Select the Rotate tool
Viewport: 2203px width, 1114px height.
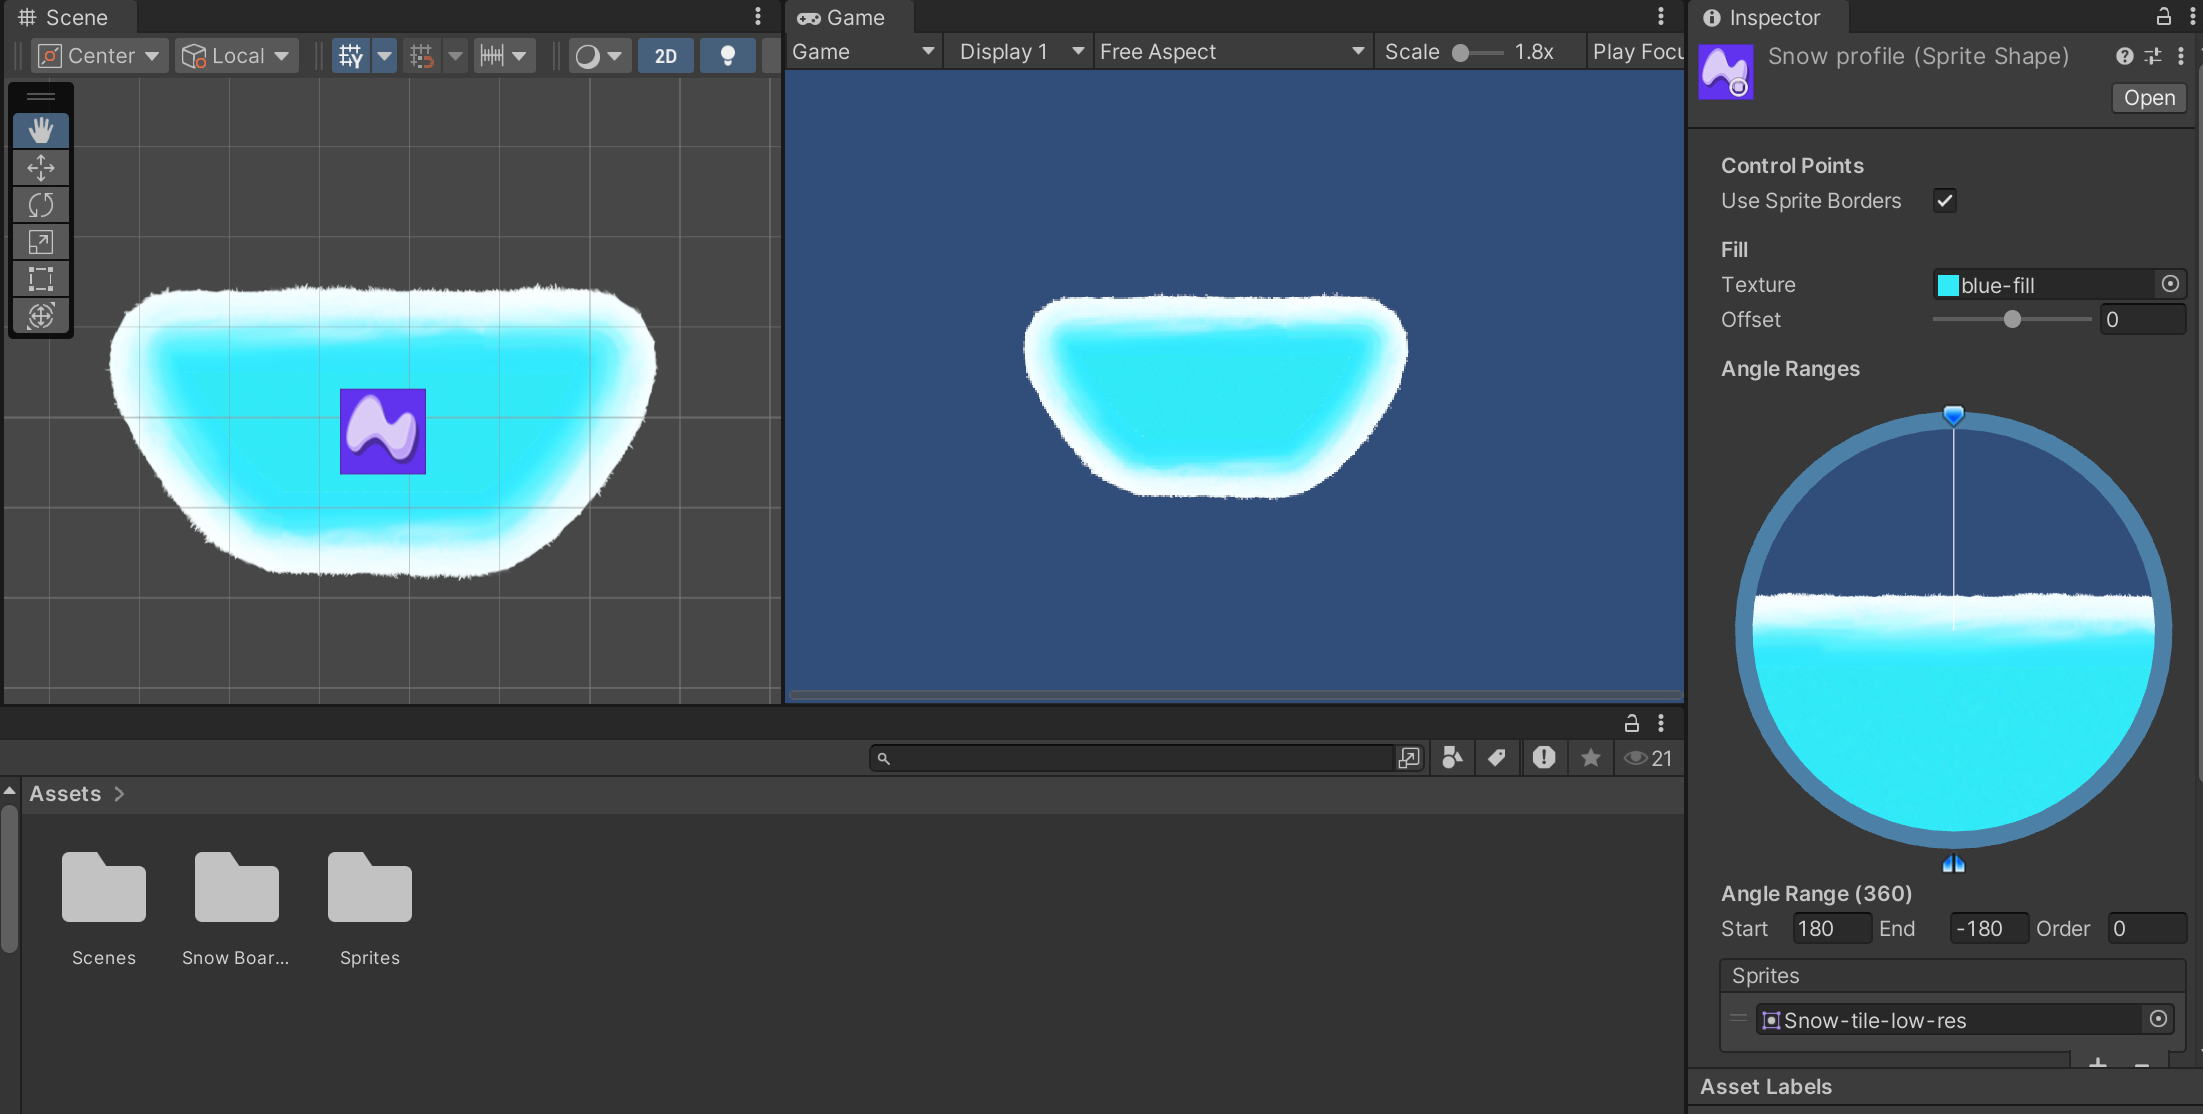[41, 205]
